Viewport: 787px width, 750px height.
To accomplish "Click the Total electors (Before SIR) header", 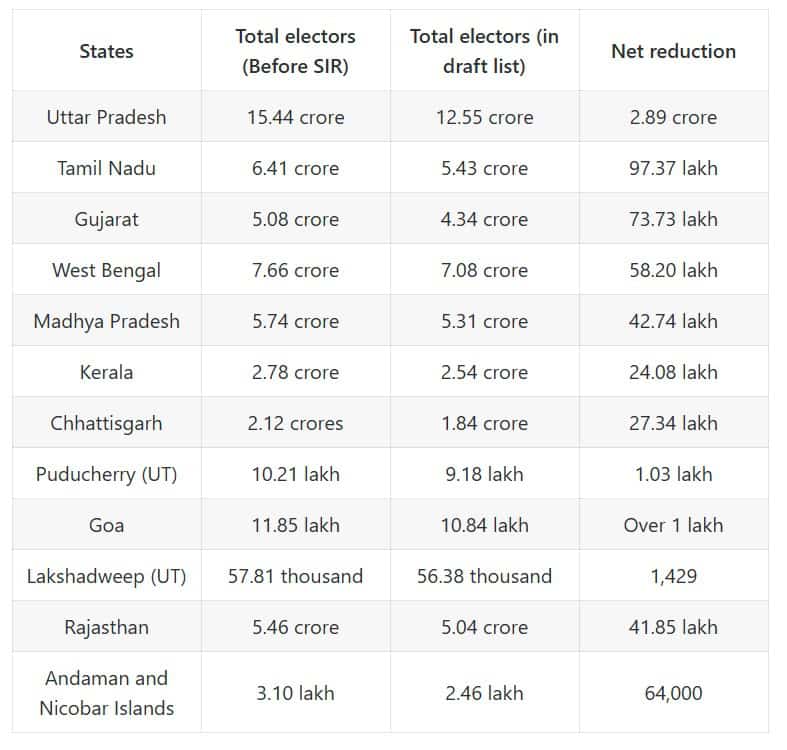I will pyautogui.click(x=295, y=51).
